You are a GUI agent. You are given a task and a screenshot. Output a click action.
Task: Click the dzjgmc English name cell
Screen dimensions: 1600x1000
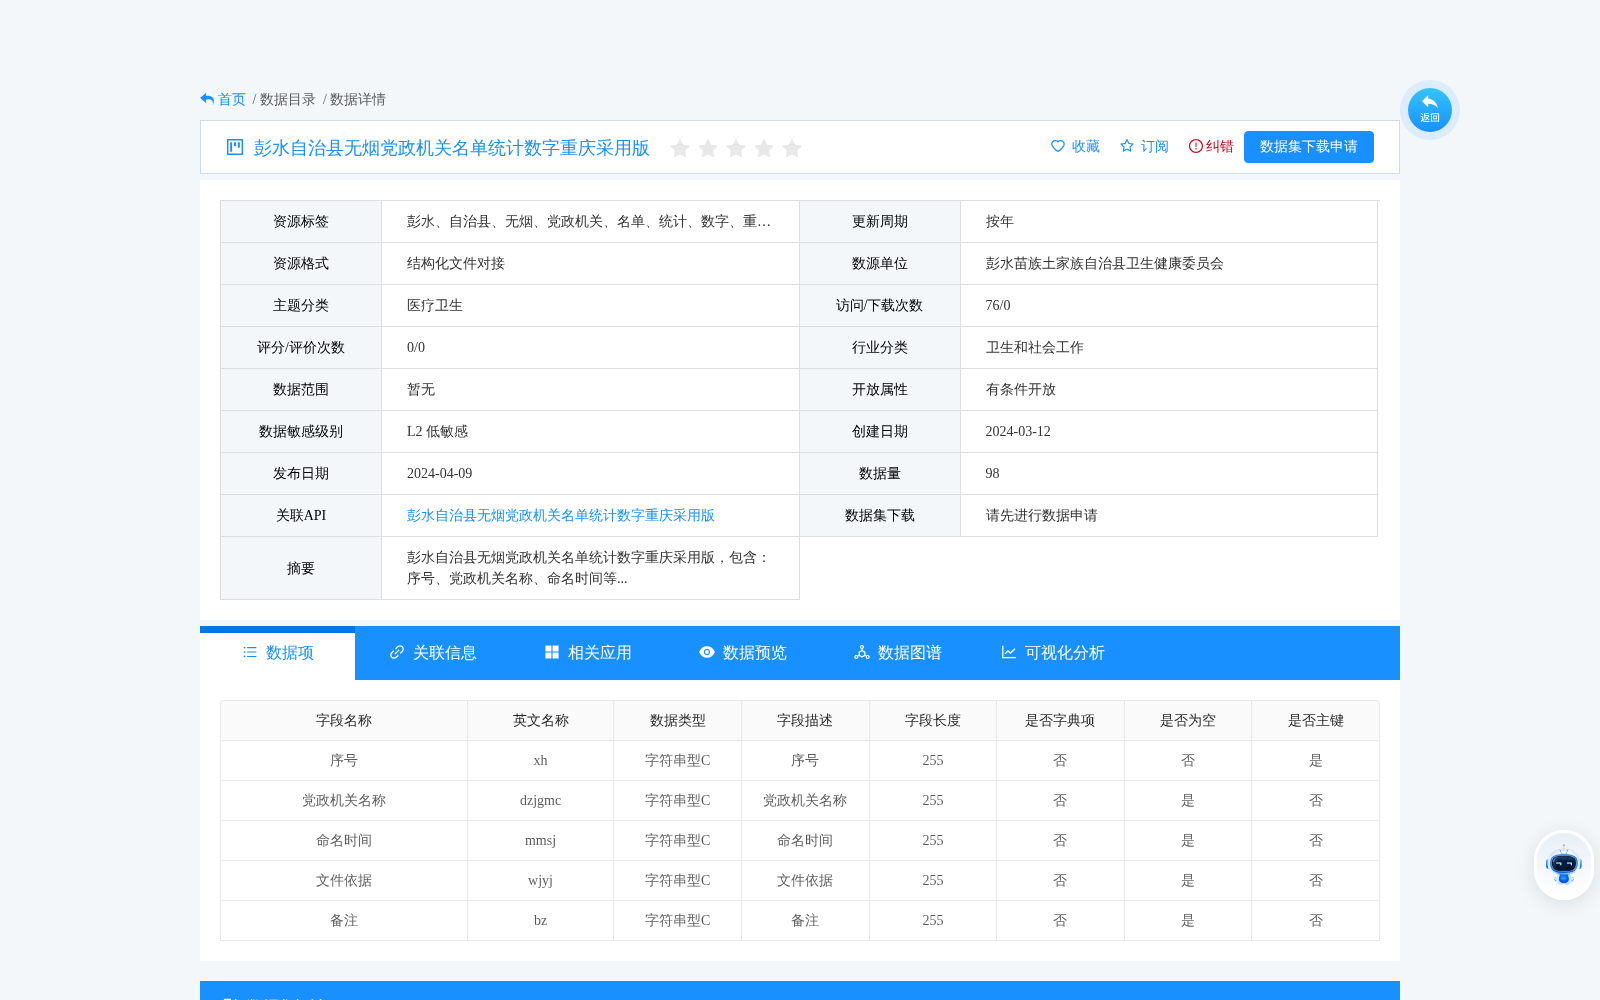[541, 801]
